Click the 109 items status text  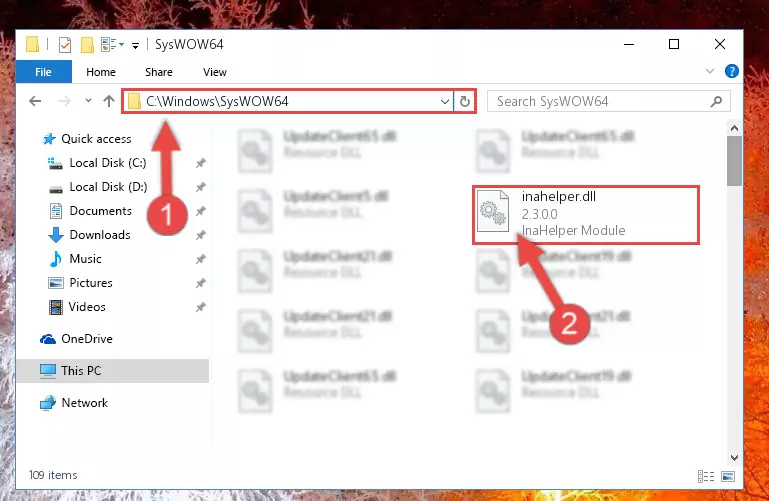pyautogui.click(x=53, y=475)
